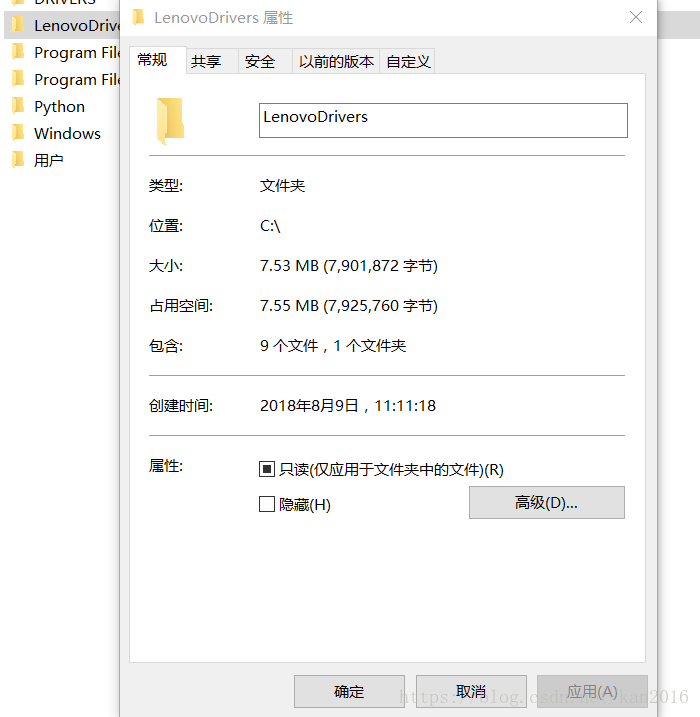700x717 pixels.
Task: Select the 常规 tab
Action: click(x=158, y=60)
